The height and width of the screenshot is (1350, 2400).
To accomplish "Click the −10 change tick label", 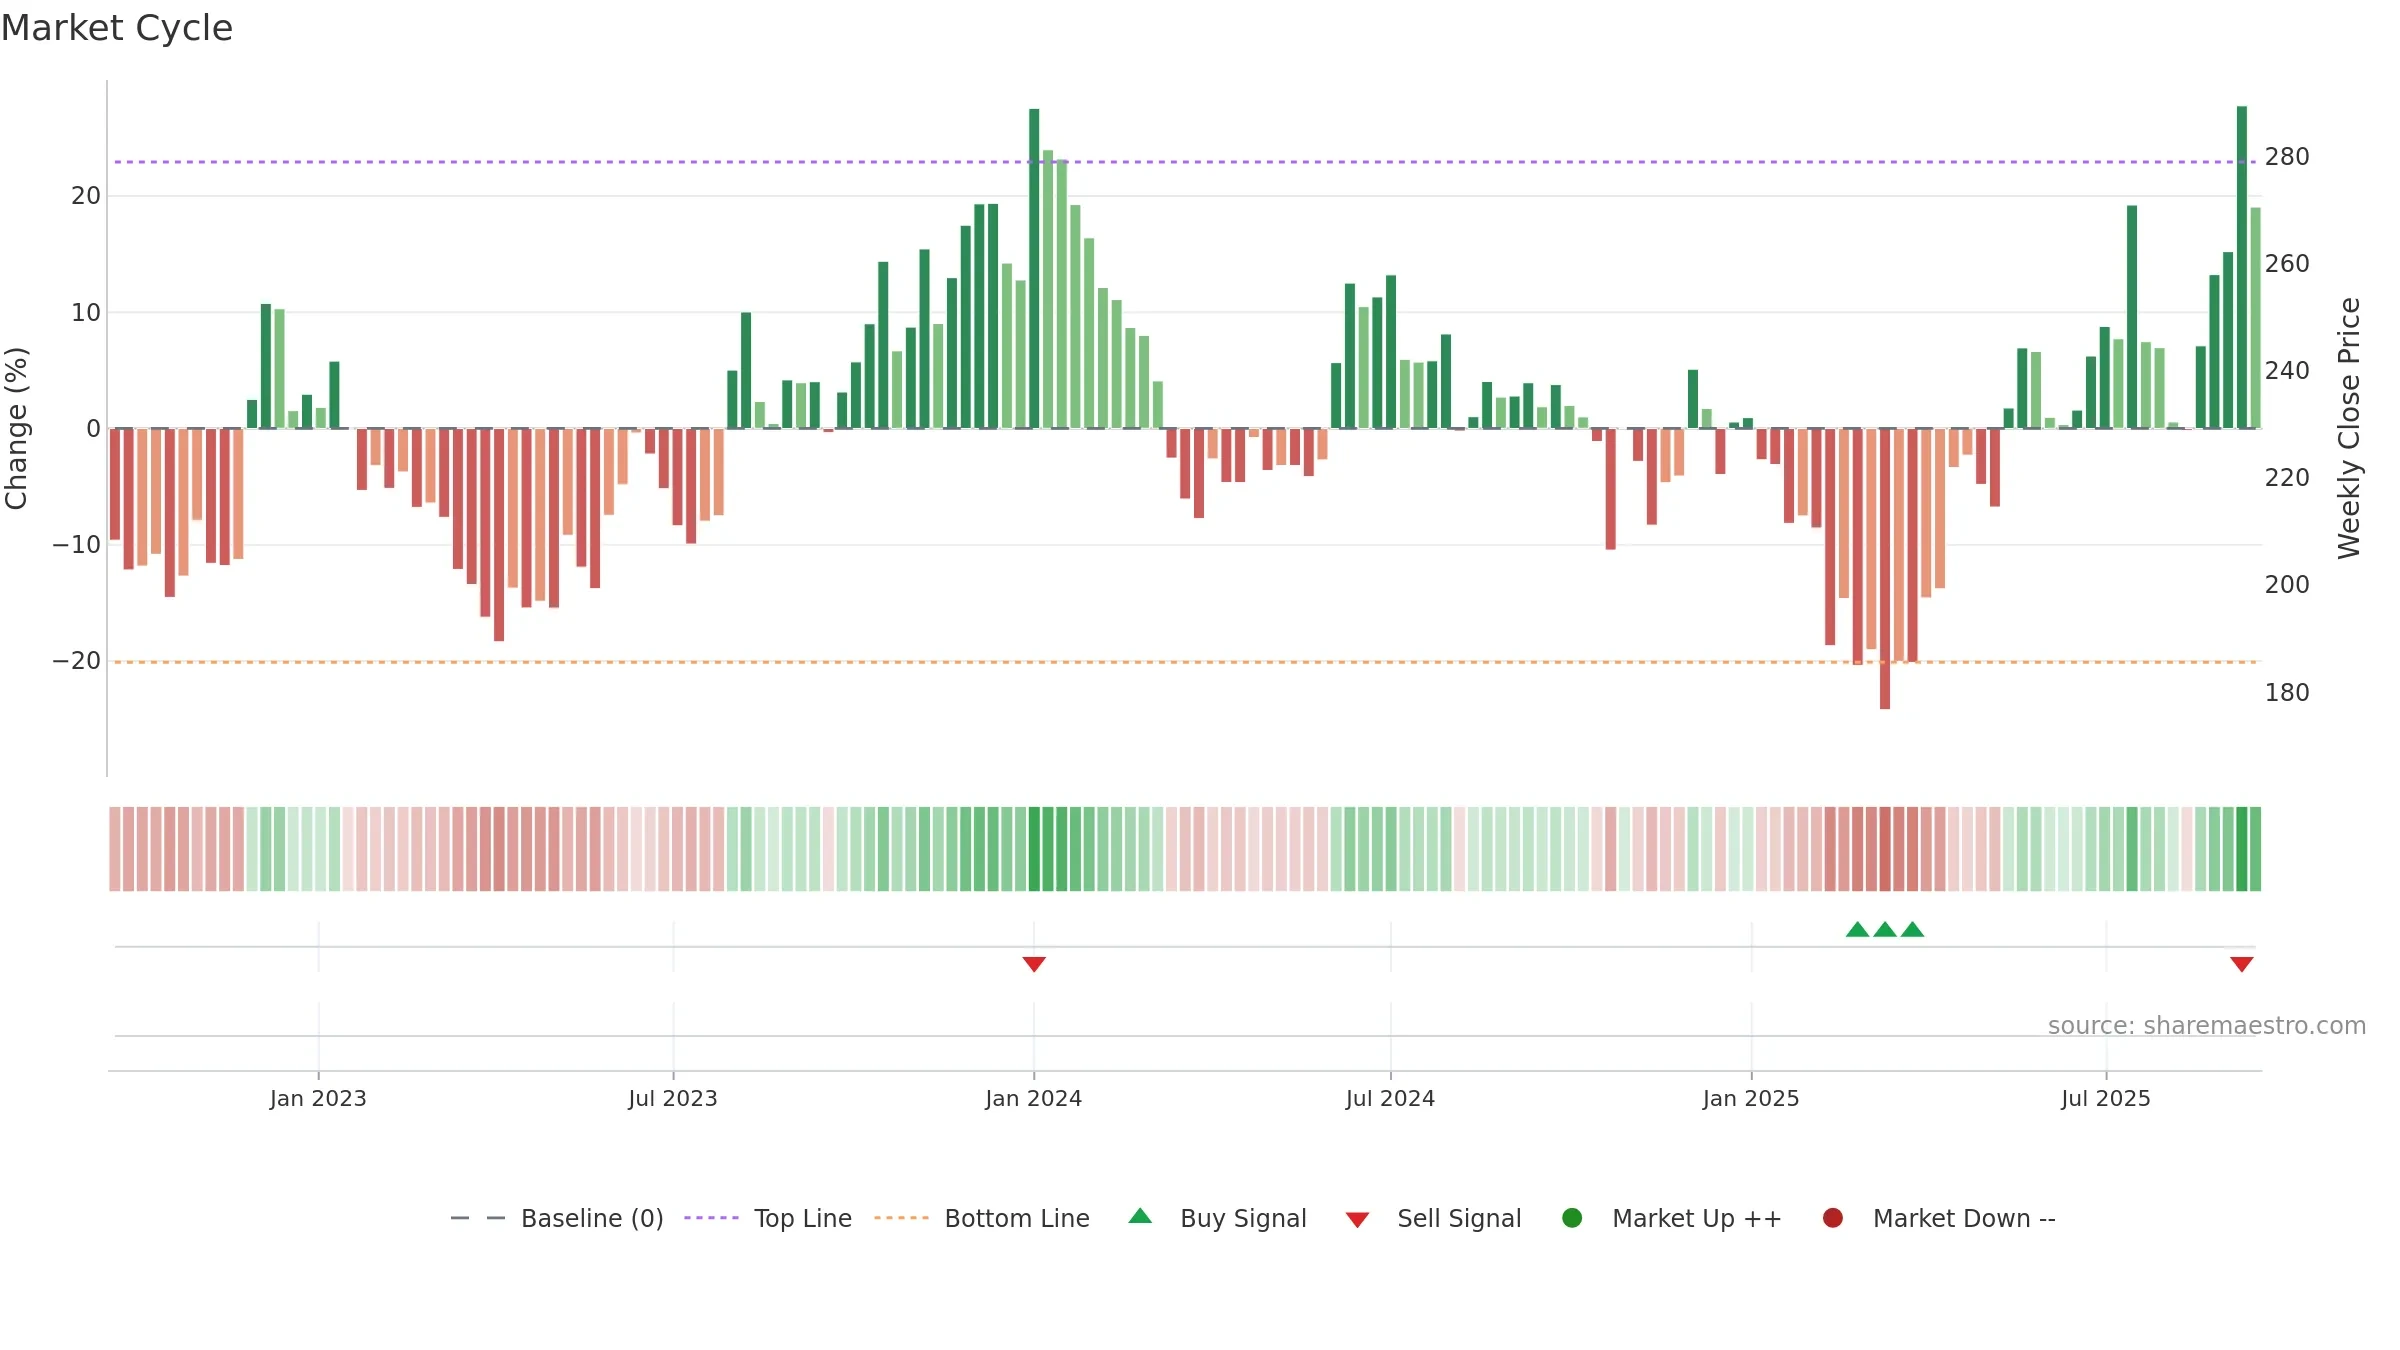I will coord(77,545).
